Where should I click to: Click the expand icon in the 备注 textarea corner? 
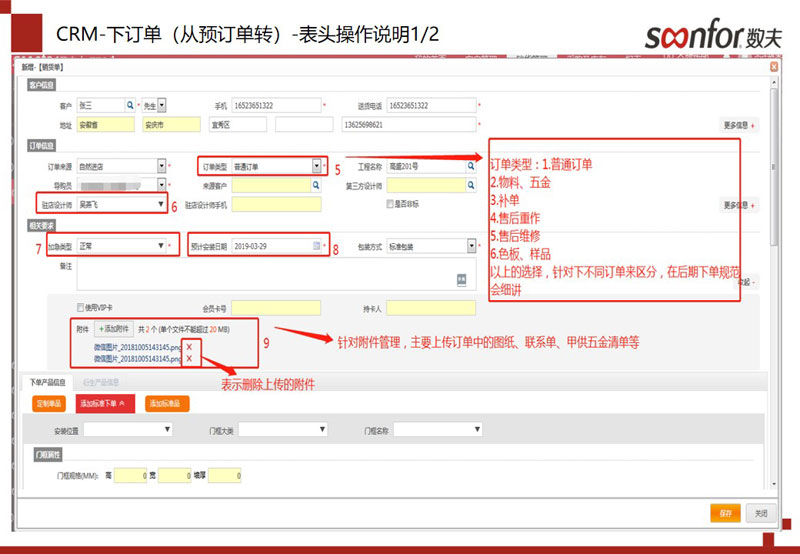462,278
